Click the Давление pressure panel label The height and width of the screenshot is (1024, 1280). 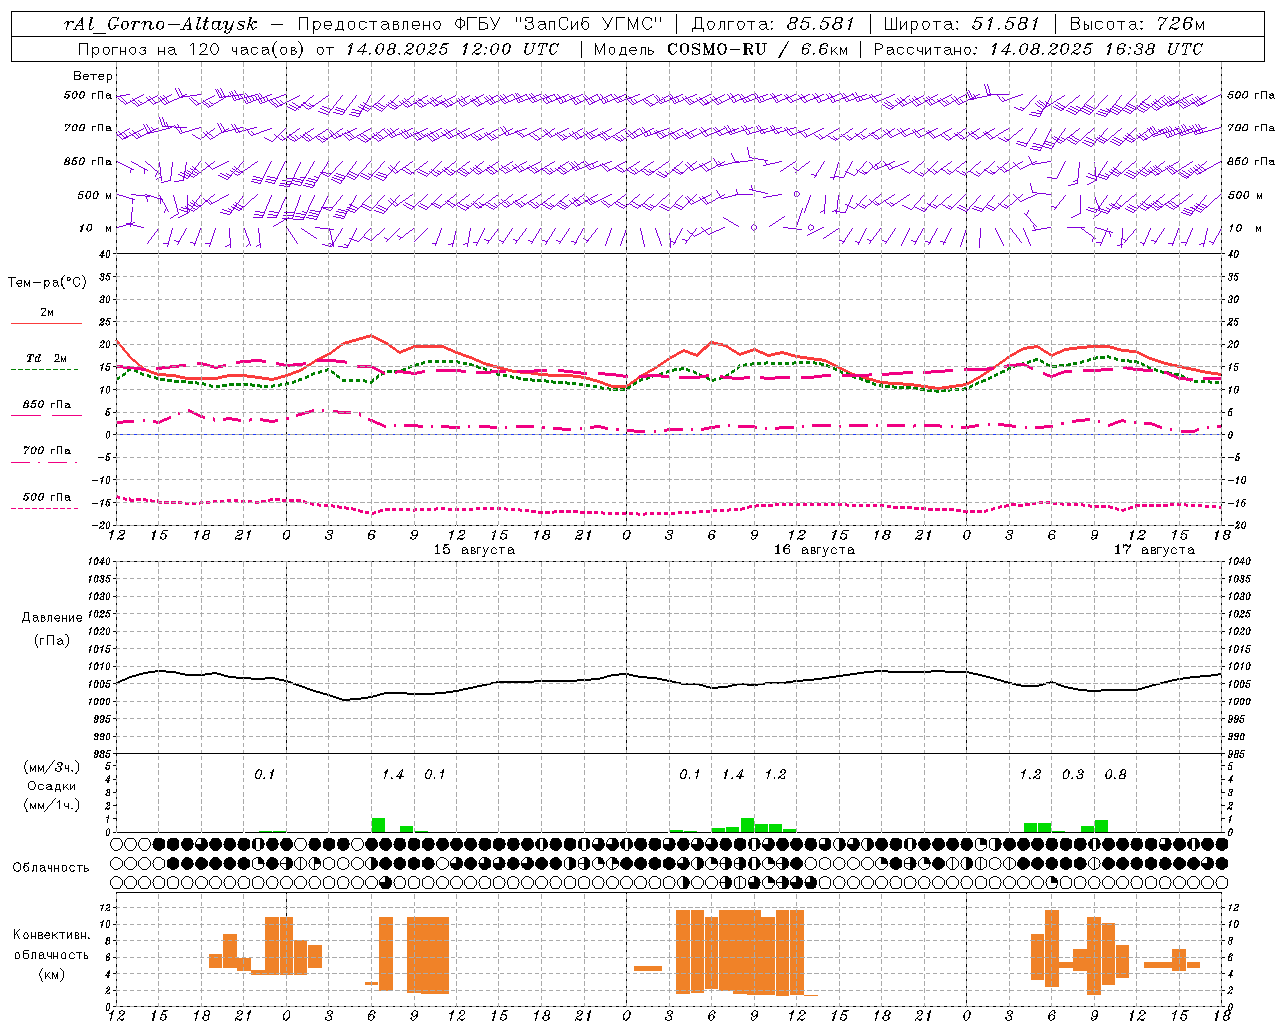click(x=52, y=618)
